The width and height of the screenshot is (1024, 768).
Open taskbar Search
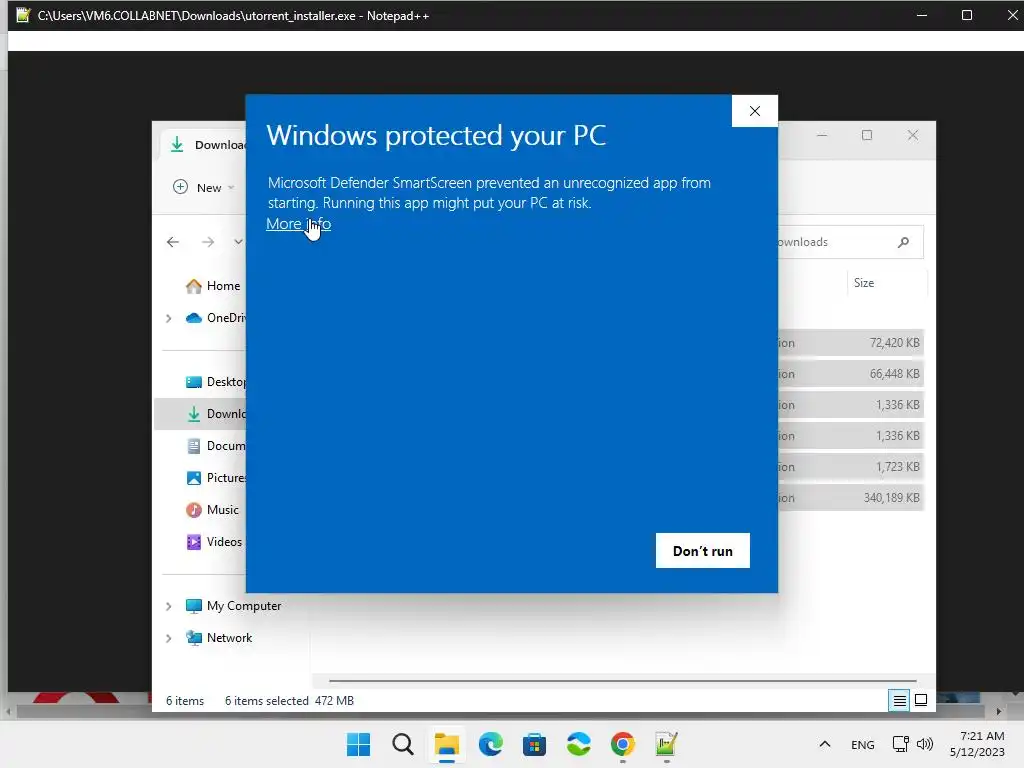point(403,744)
